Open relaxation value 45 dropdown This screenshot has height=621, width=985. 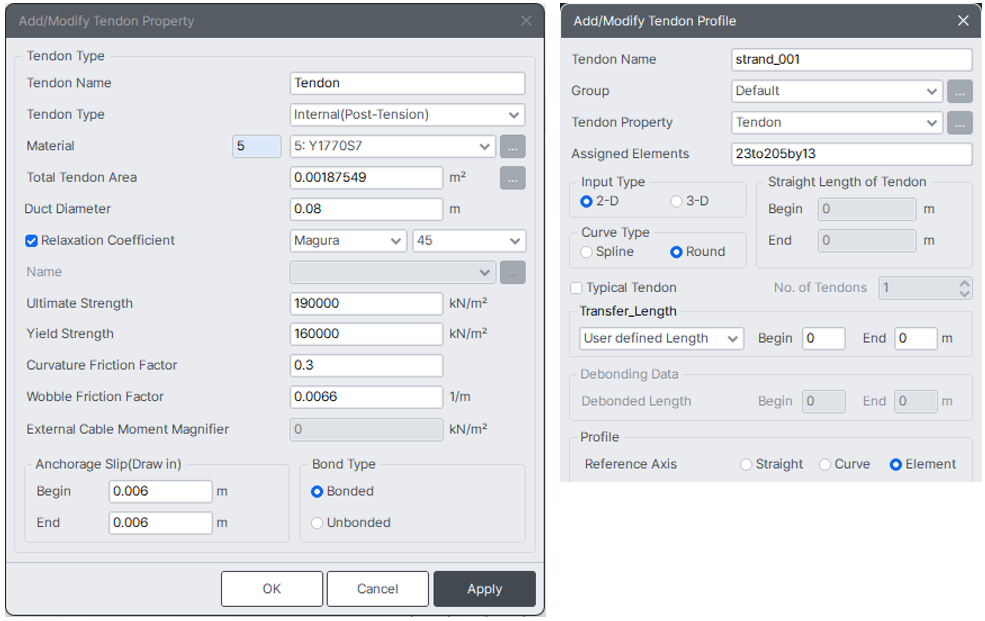(x=469, y=240)
